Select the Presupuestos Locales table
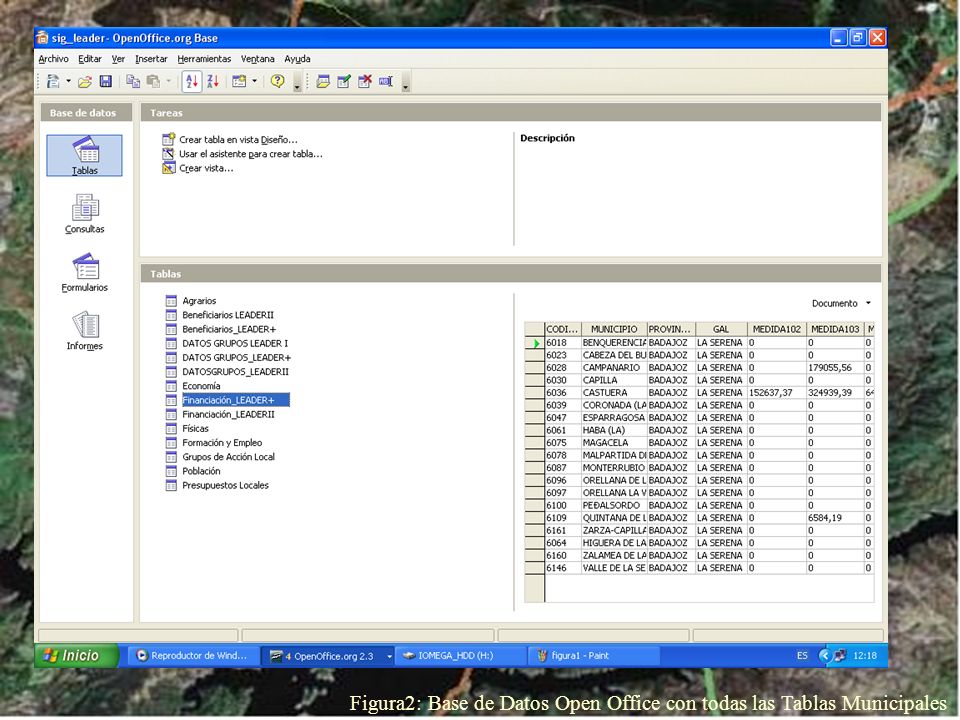The height and width of the screenshot is (720, 960). (x=217, y=485)
